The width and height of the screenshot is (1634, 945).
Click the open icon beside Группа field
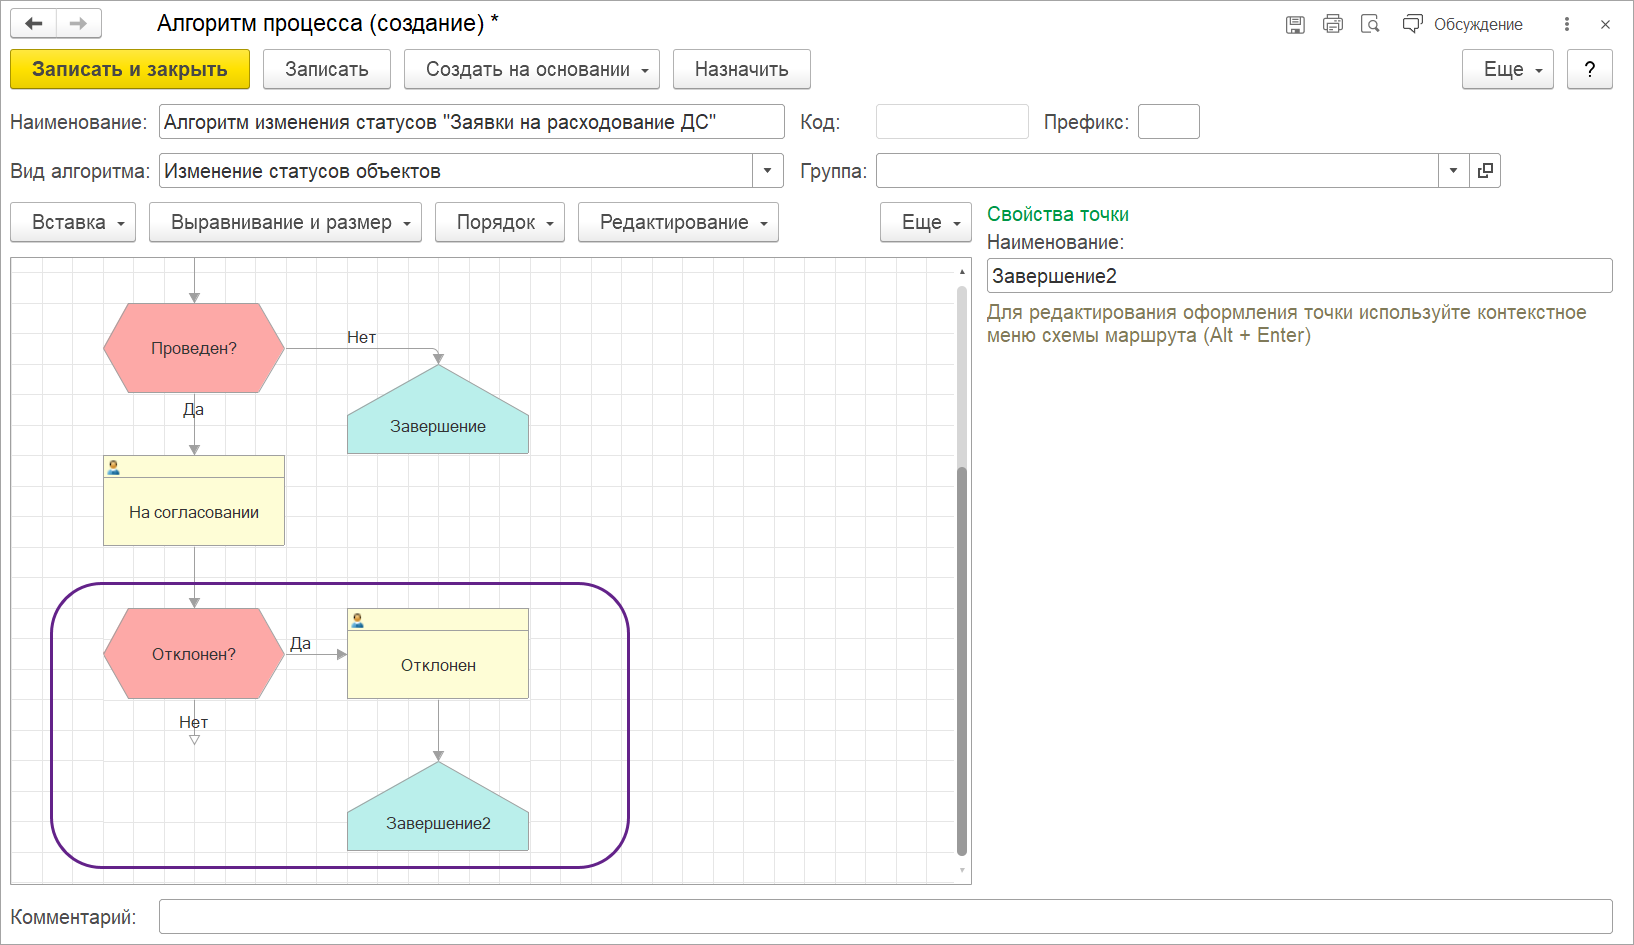click(1485, 171)
